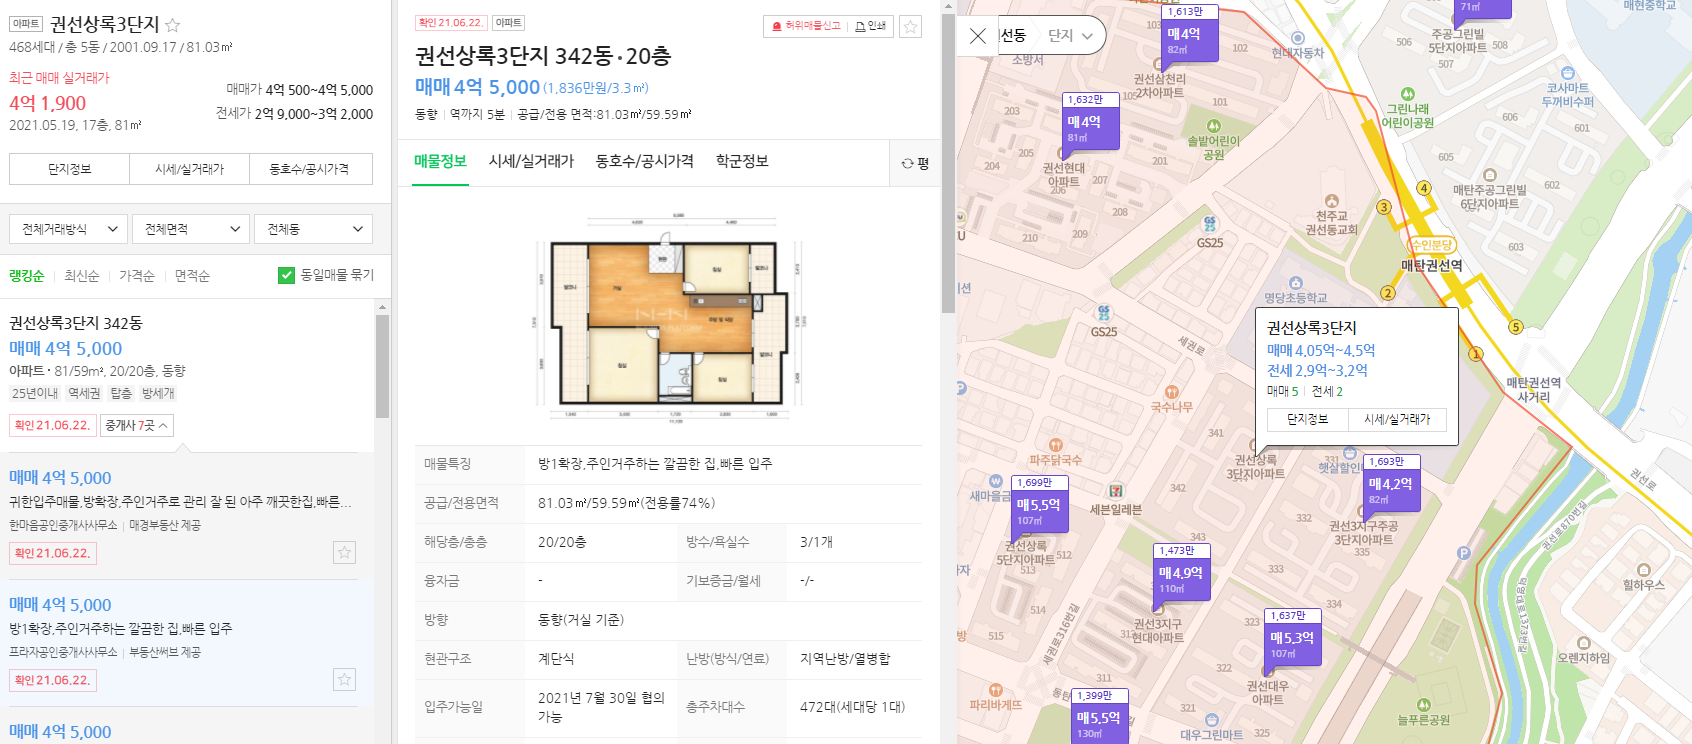Screen dimensions: 1692x744
Task: Select the 매 5.5억 107㎡ map marker
Action: click(1040, 508)
